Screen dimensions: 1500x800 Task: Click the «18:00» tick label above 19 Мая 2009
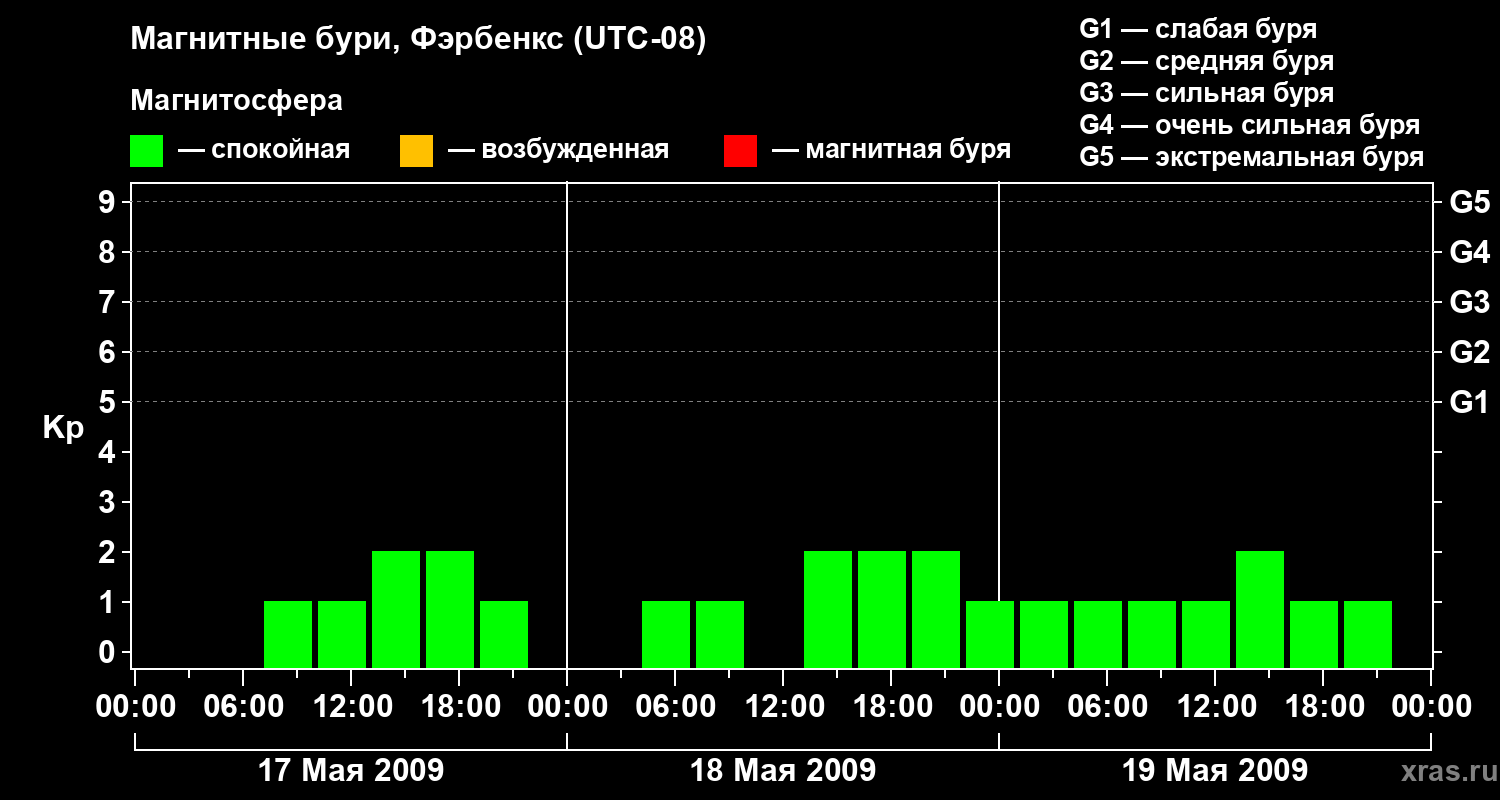1323,706
